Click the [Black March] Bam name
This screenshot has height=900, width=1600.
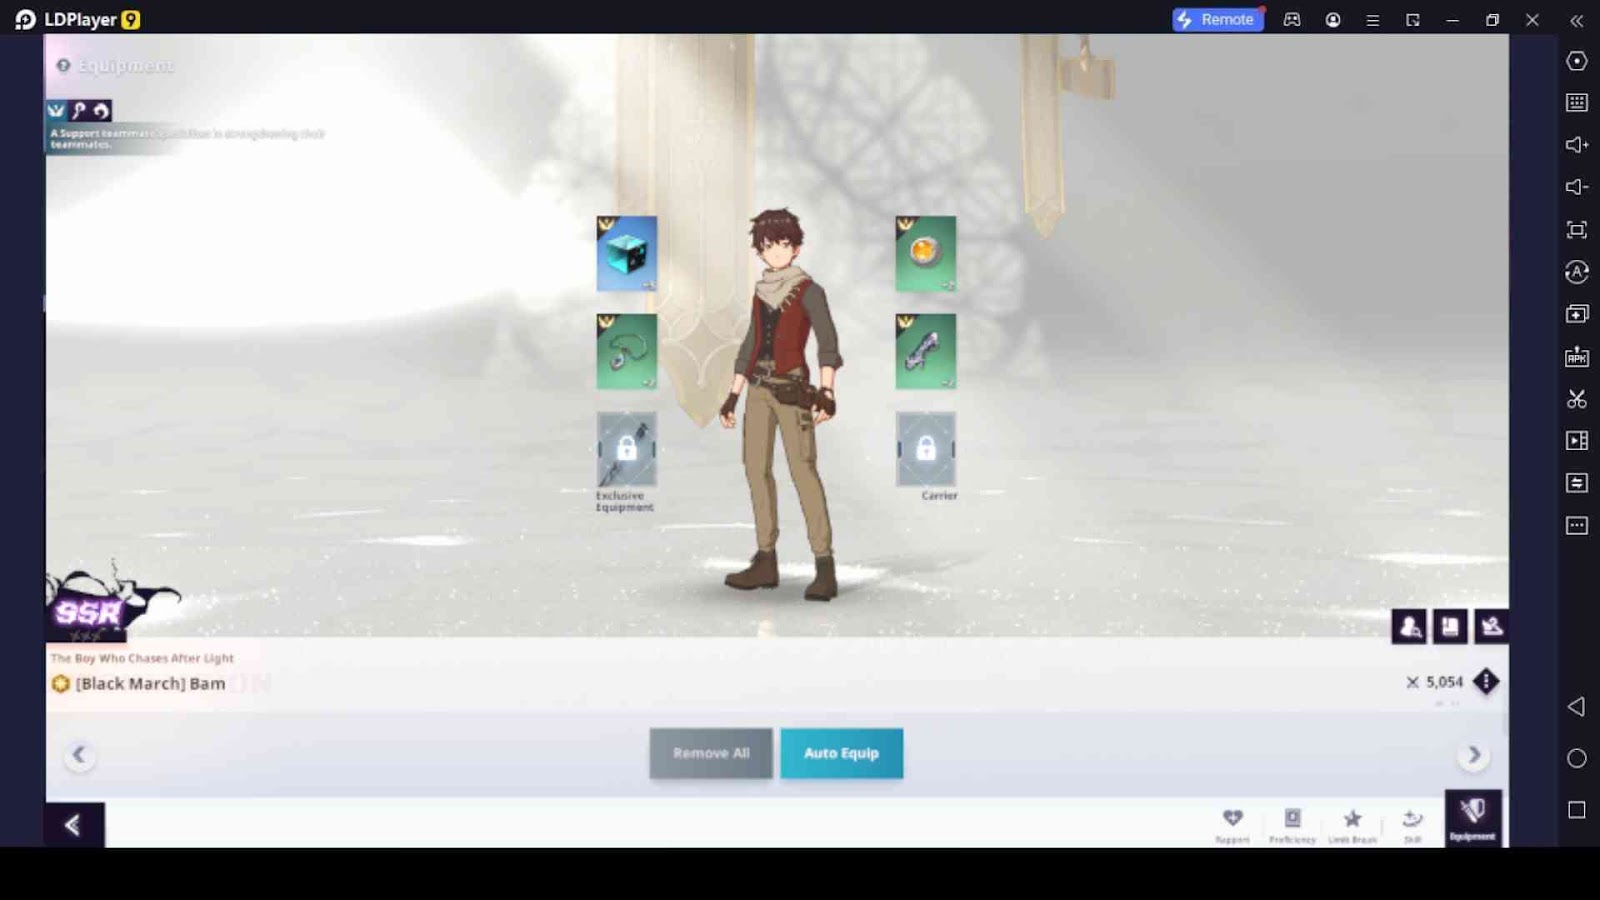tap(150, 684)
